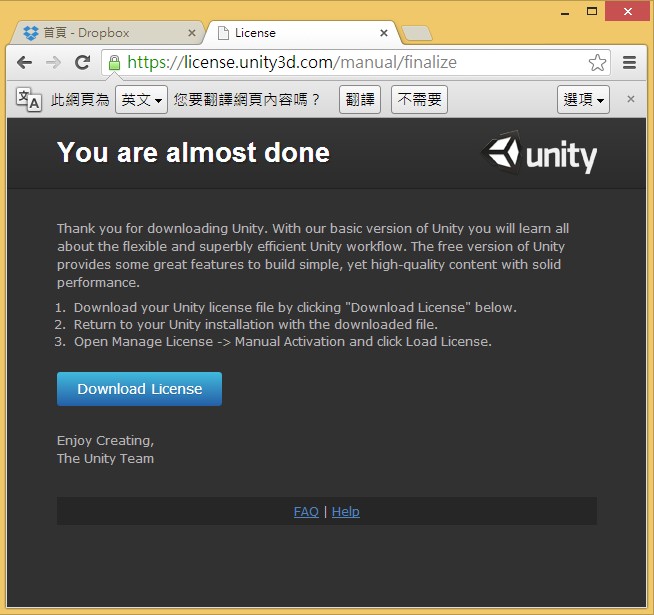Click the 'You are almost done' heading
Screen dimensions: 654x615
[194, 152]
